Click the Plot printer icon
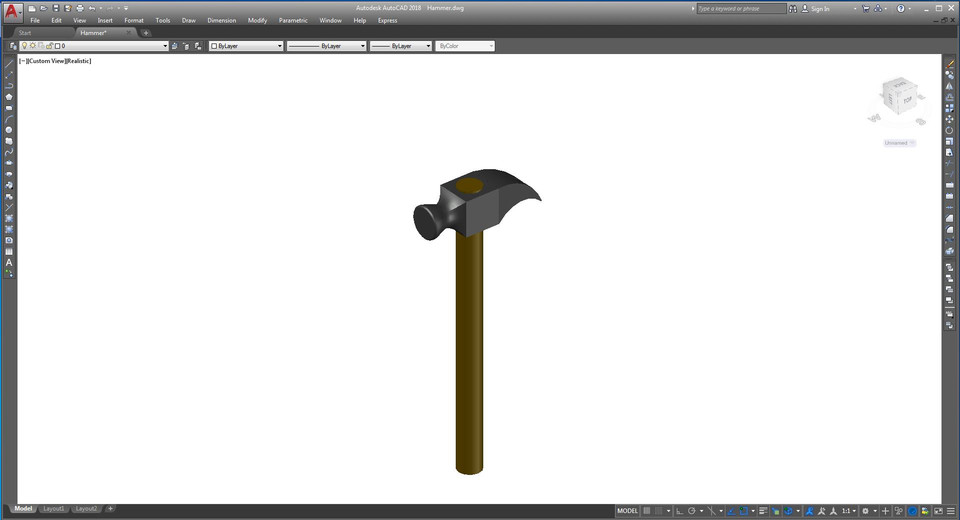The height and width of the screenshot is (520, 960). pos(80,9)
